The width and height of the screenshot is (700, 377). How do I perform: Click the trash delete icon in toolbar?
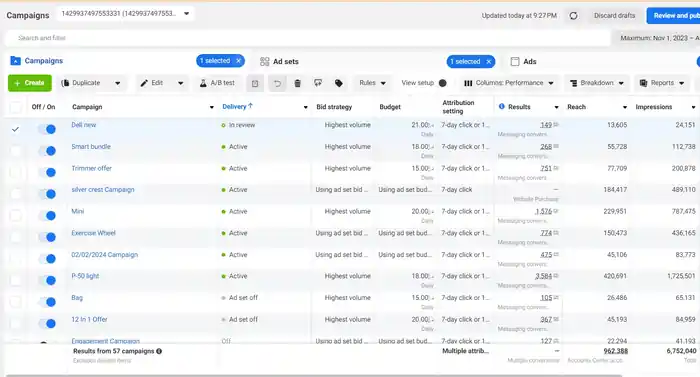(297, 83)
